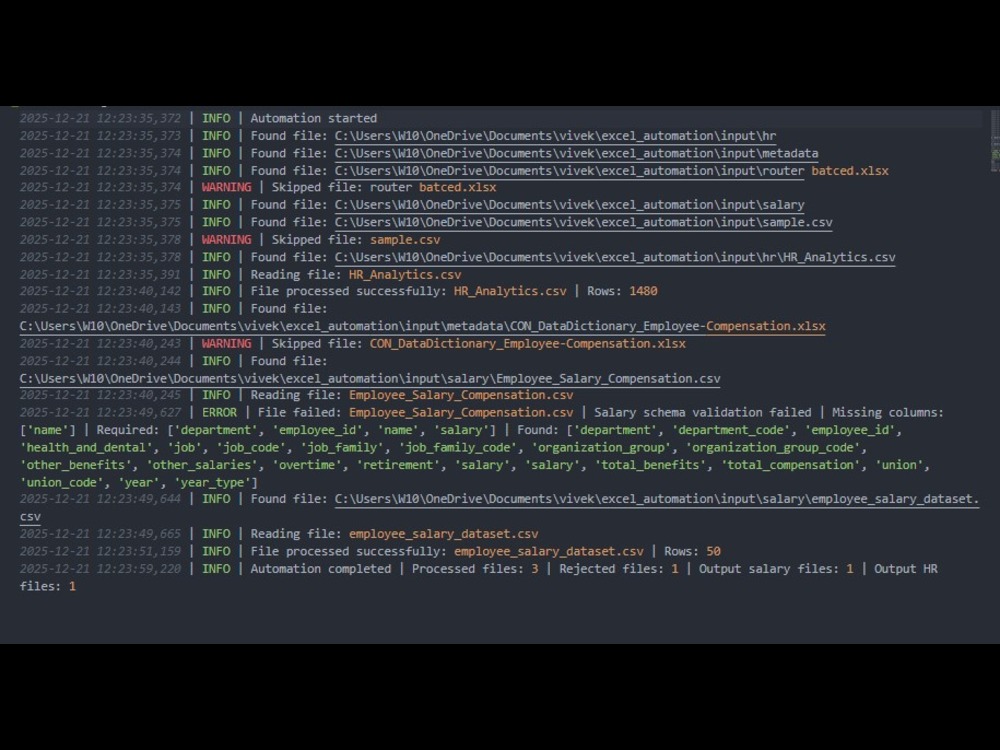This screenshot has width=1000, height=750.
Task: Click the 'Automation completed' message
Action: pyautogui.click(x=321, y=569)
